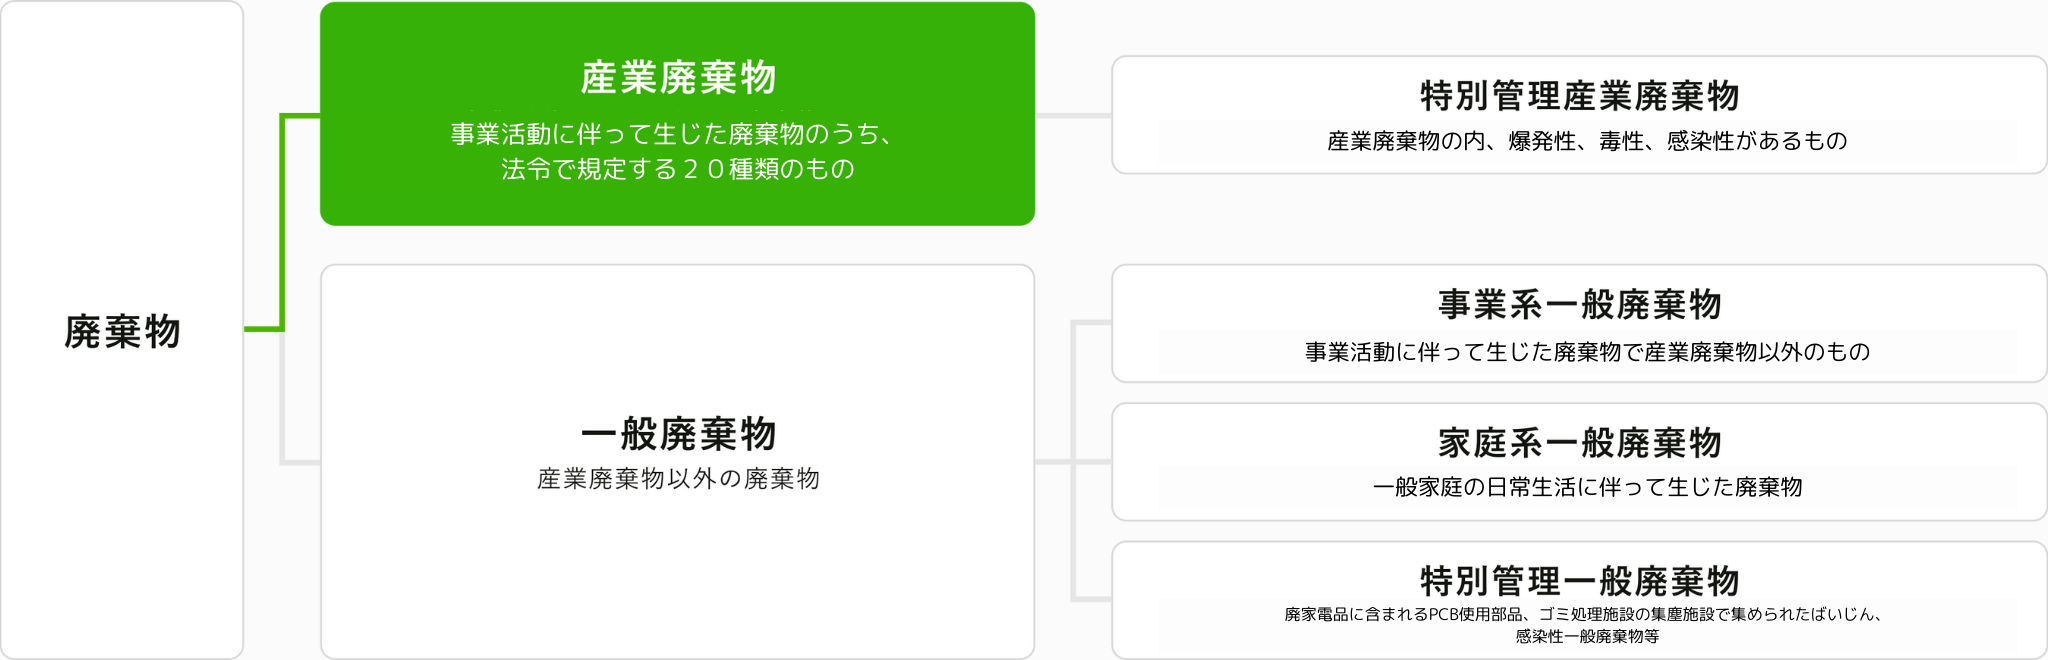
Task: Select the 一般廃棄物 box
Action: point(677,462)
